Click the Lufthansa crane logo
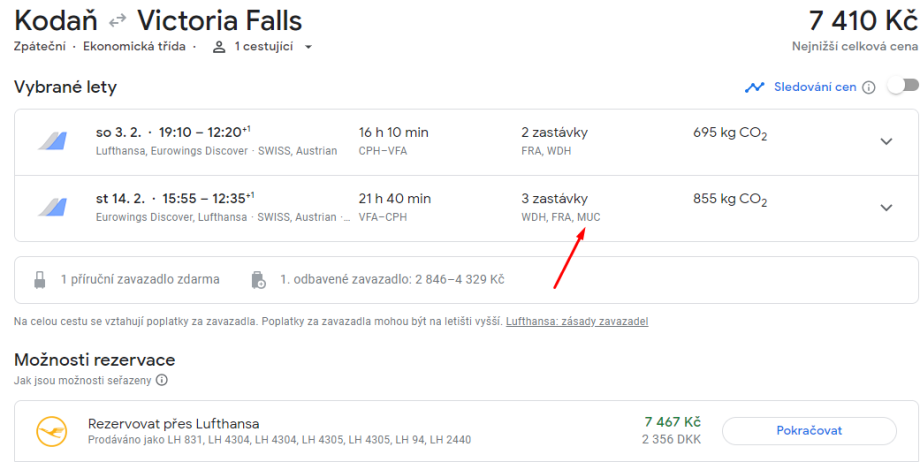Image resolution: width=920 pixels, height=462 pixels. 50,431
